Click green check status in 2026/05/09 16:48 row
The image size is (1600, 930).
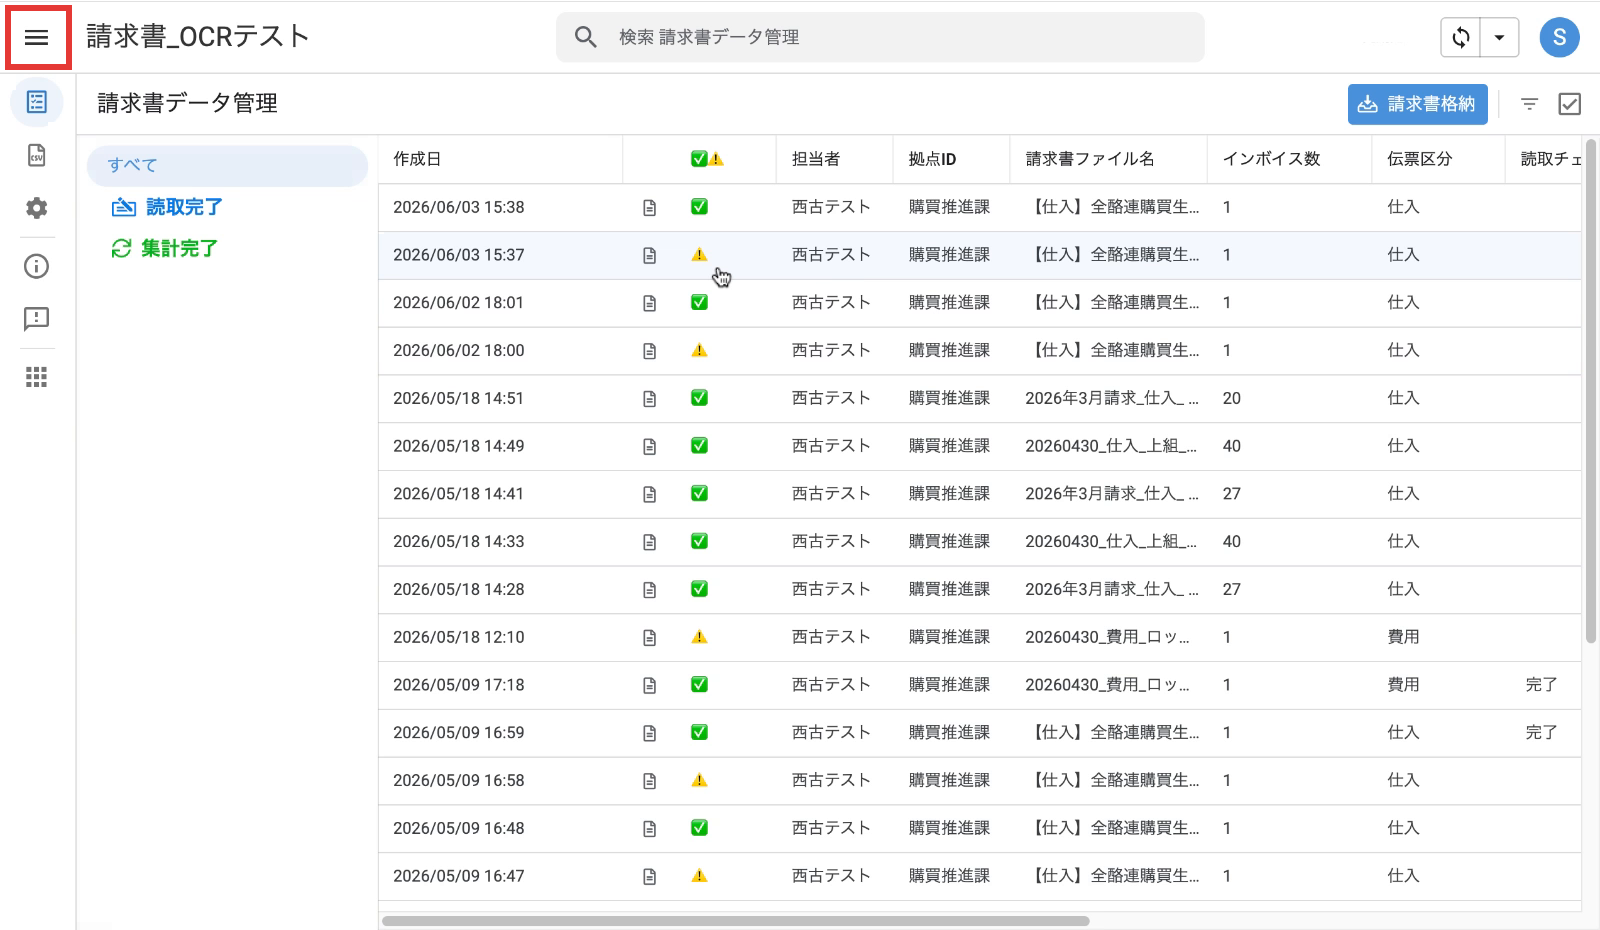coord(700,828)
